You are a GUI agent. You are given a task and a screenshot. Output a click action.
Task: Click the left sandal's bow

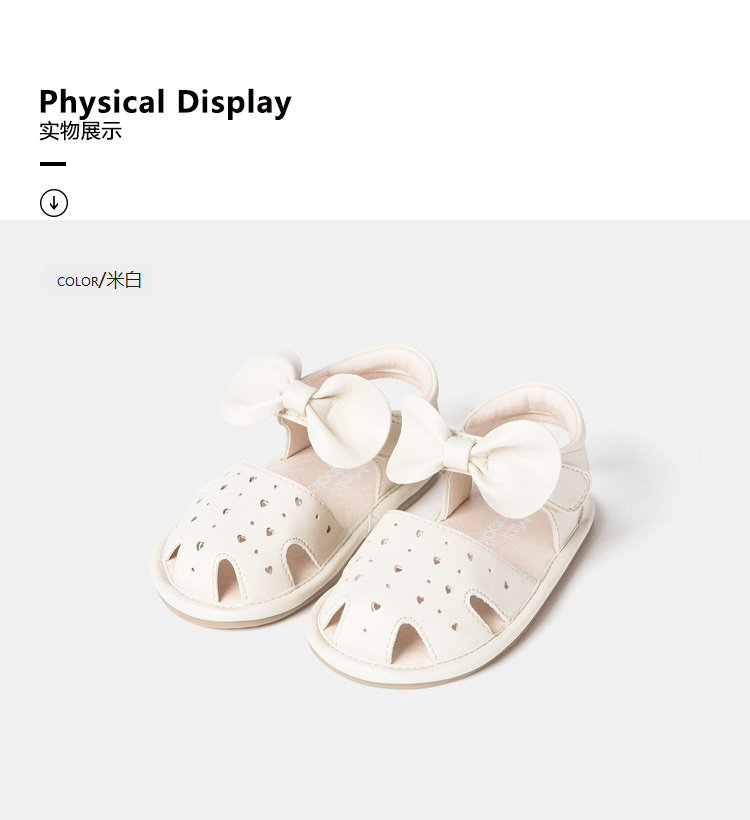(306, 406)
